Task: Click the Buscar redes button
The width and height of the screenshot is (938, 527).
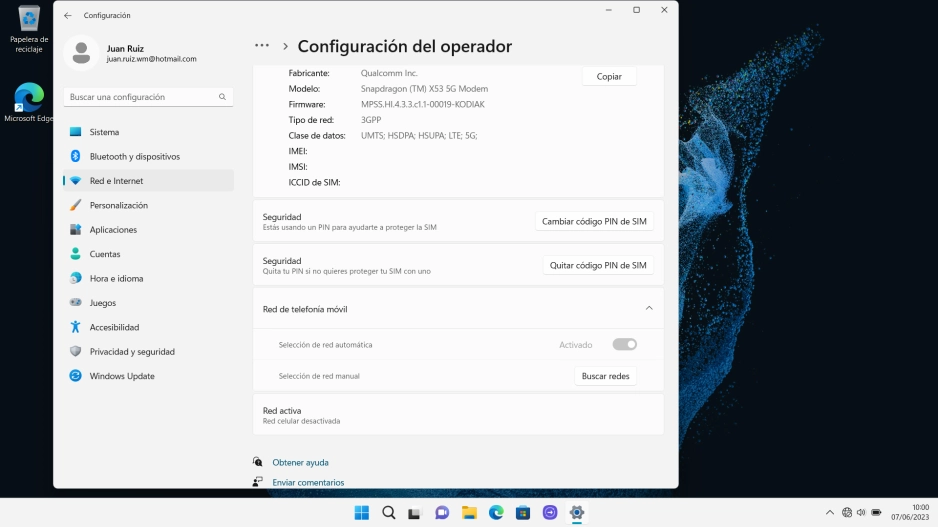Action: 605,376
